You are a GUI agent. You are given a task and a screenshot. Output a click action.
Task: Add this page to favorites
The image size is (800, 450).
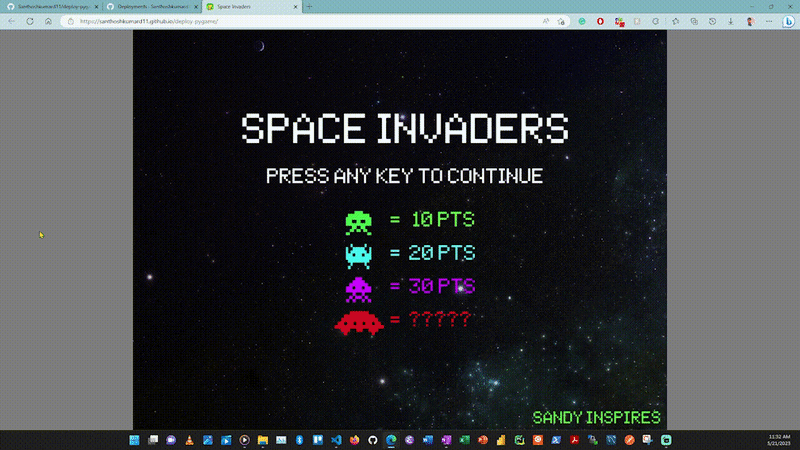(x=561, y=21)
